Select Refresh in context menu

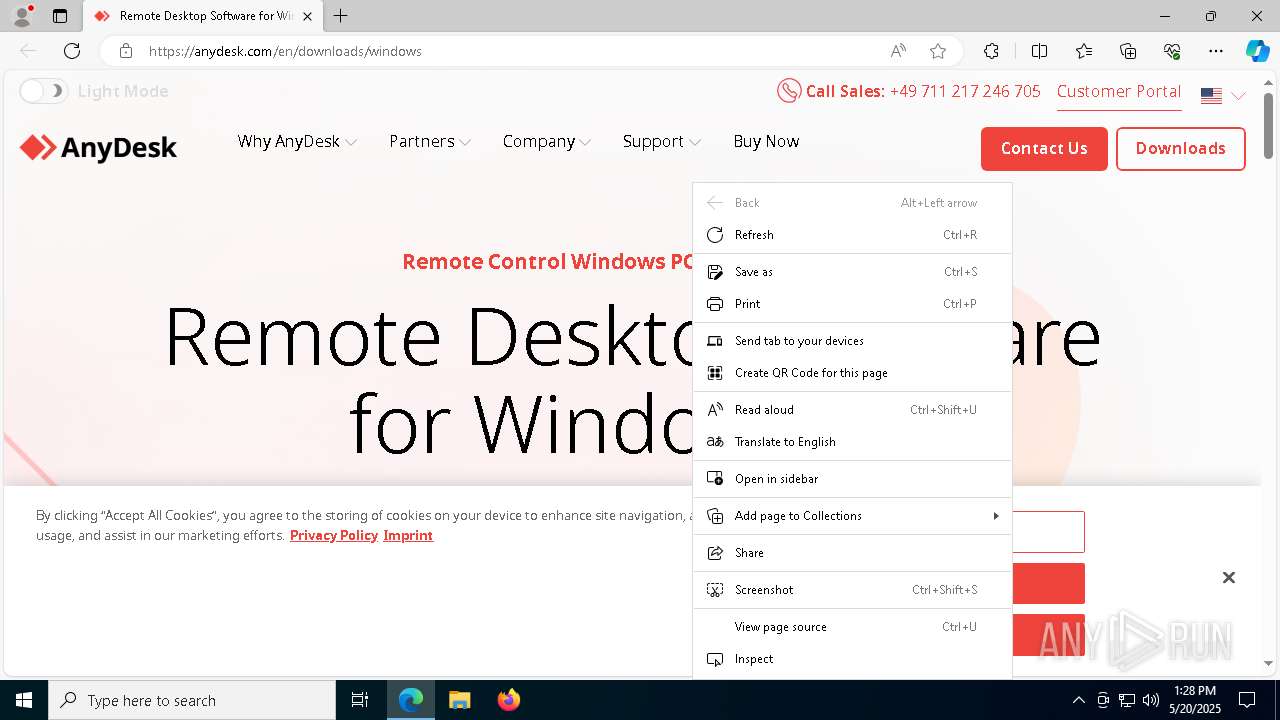click(x=852, y=235)
